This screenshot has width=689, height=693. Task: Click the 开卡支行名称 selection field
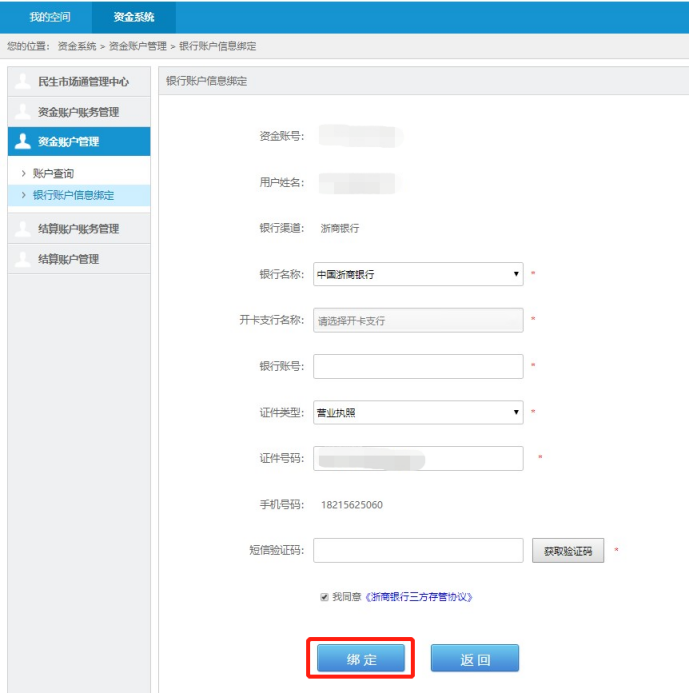(418, 320)
